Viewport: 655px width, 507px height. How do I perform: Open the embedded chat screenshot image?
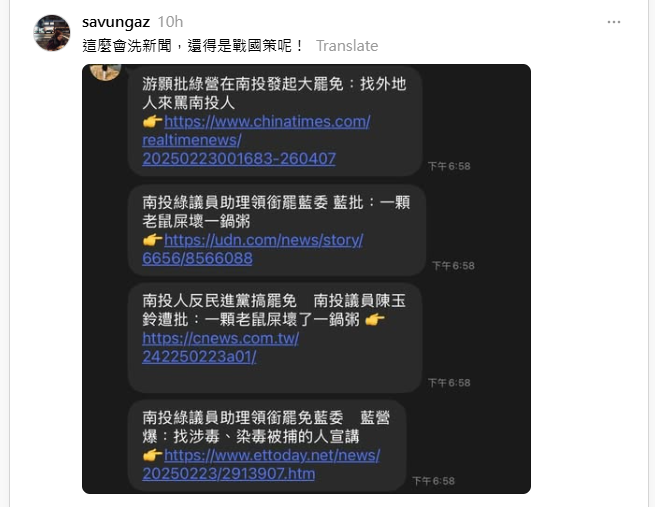[306, 279]
